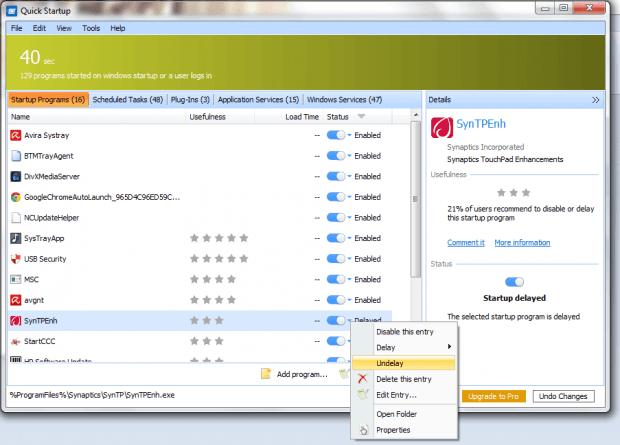Click the StartCCC Catalyst icon
Image resolution: width=620 pixels, height=445 pixels.
pos(15,341)
